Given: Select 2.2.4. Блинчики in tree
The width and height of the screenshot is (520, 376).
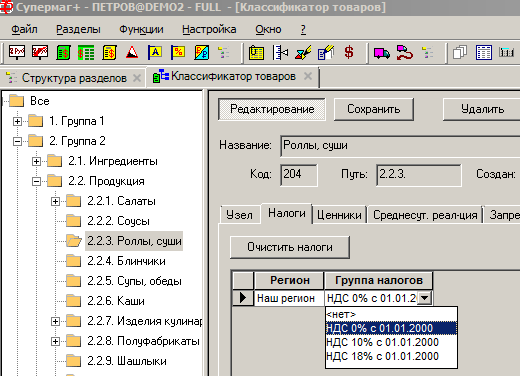Looking at the screenshot, I should coord(126,261).
